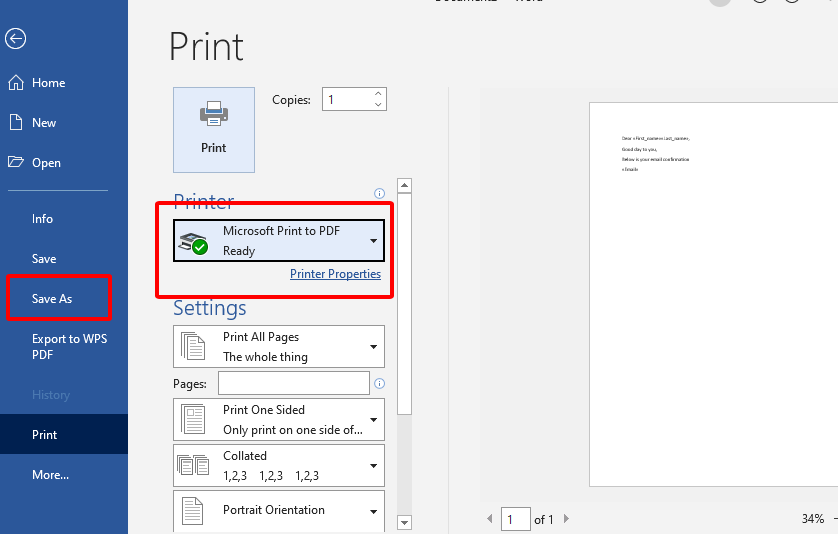Image resolution: width=838 pixels, height=534 pixels.
Task: Open the Portrait Orientation dropdown
Action: [x=279, y=511]
